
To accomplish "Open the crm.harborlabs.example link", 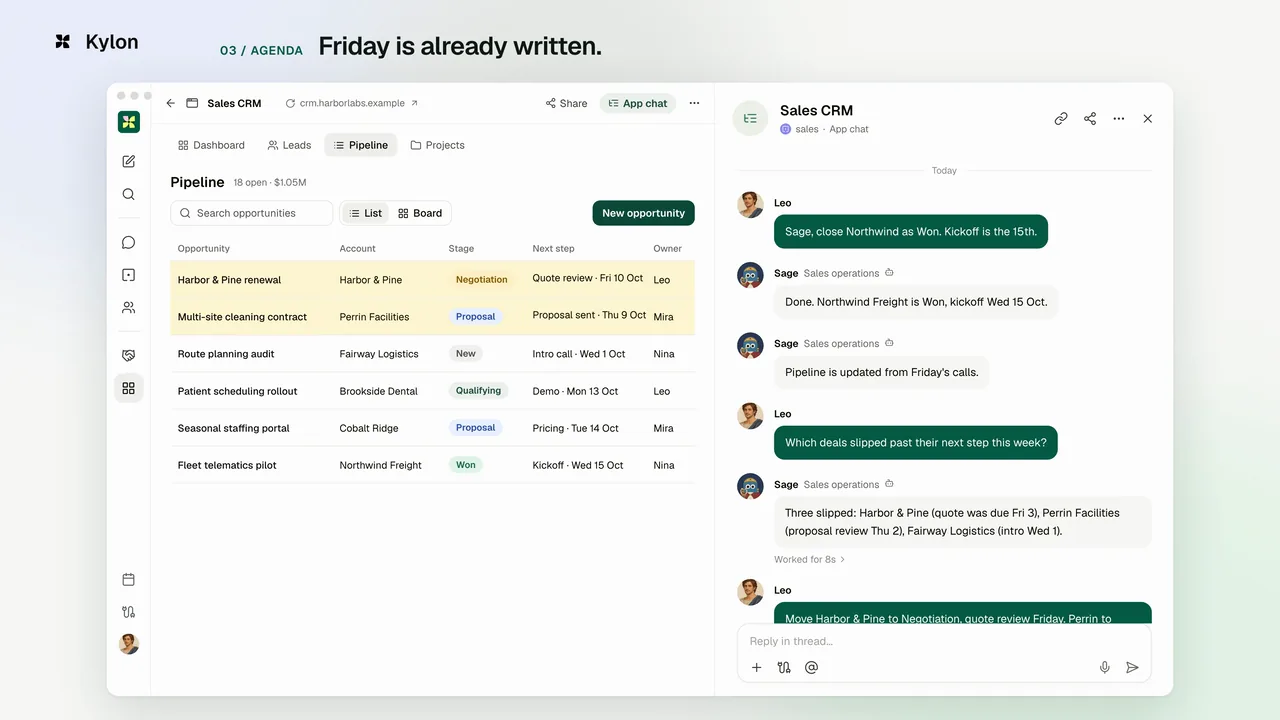I will point(352,103).
